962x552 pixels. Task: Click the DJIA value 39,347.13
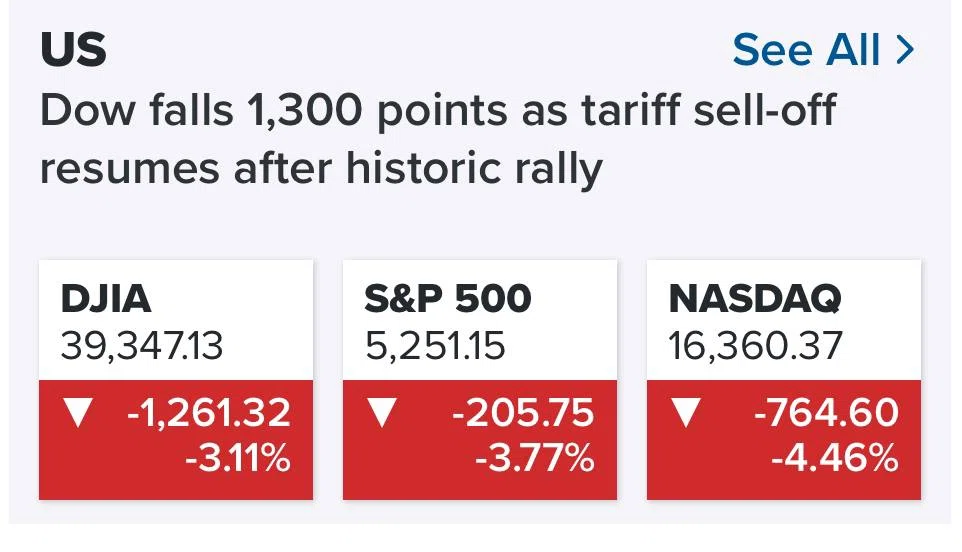click(142, 345)
